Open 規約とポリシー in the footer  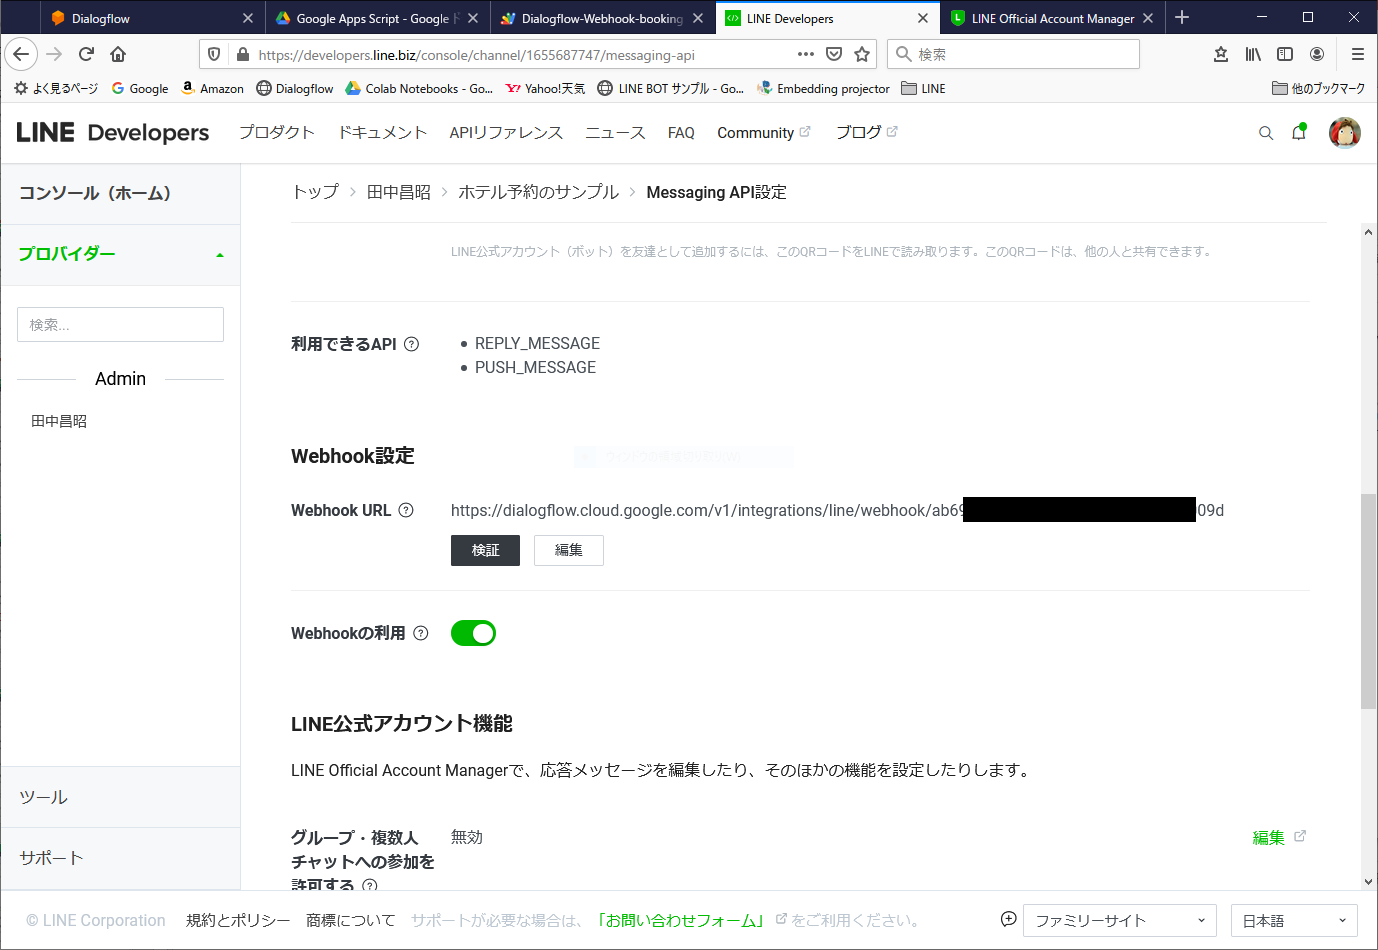pyautogui.click(x=238, y=920)
